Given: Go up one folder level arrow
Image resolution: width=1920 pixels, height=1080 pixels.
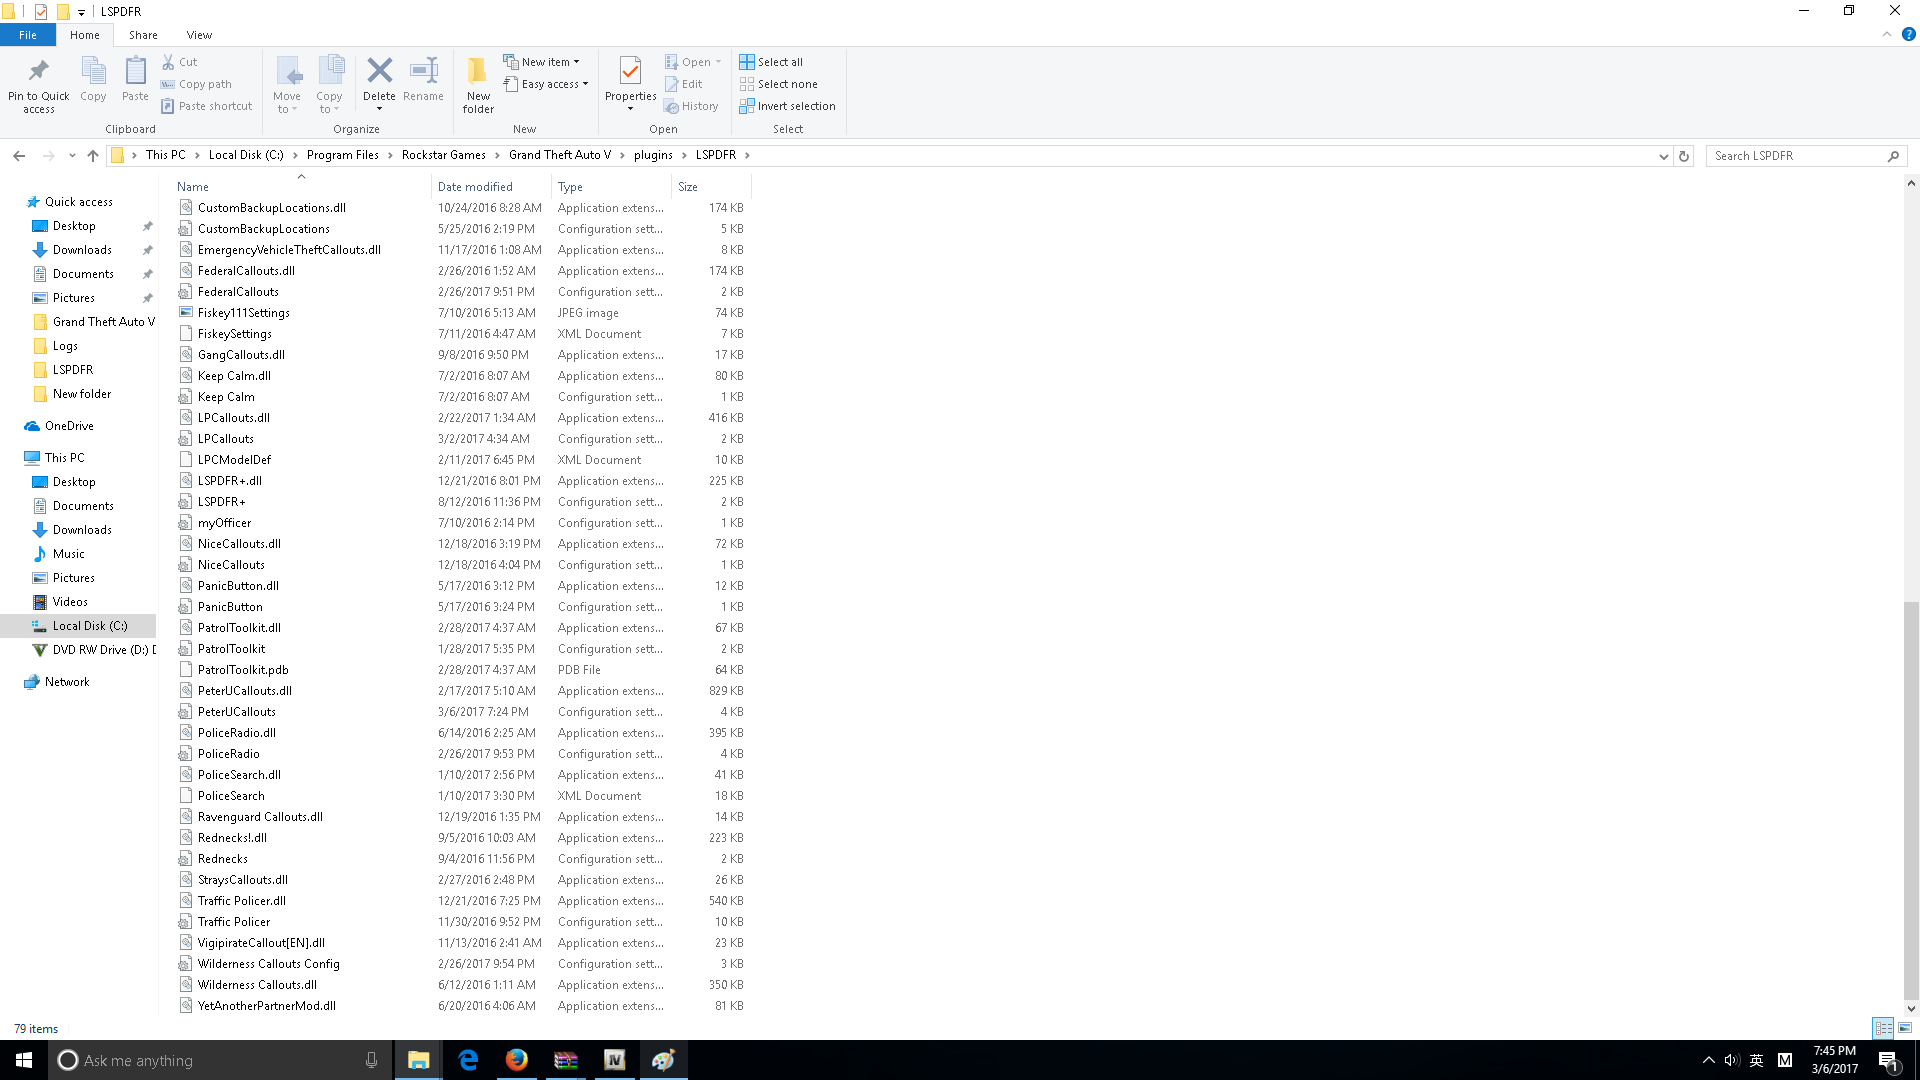Looking at the screenshot, I should coord(93,156).
